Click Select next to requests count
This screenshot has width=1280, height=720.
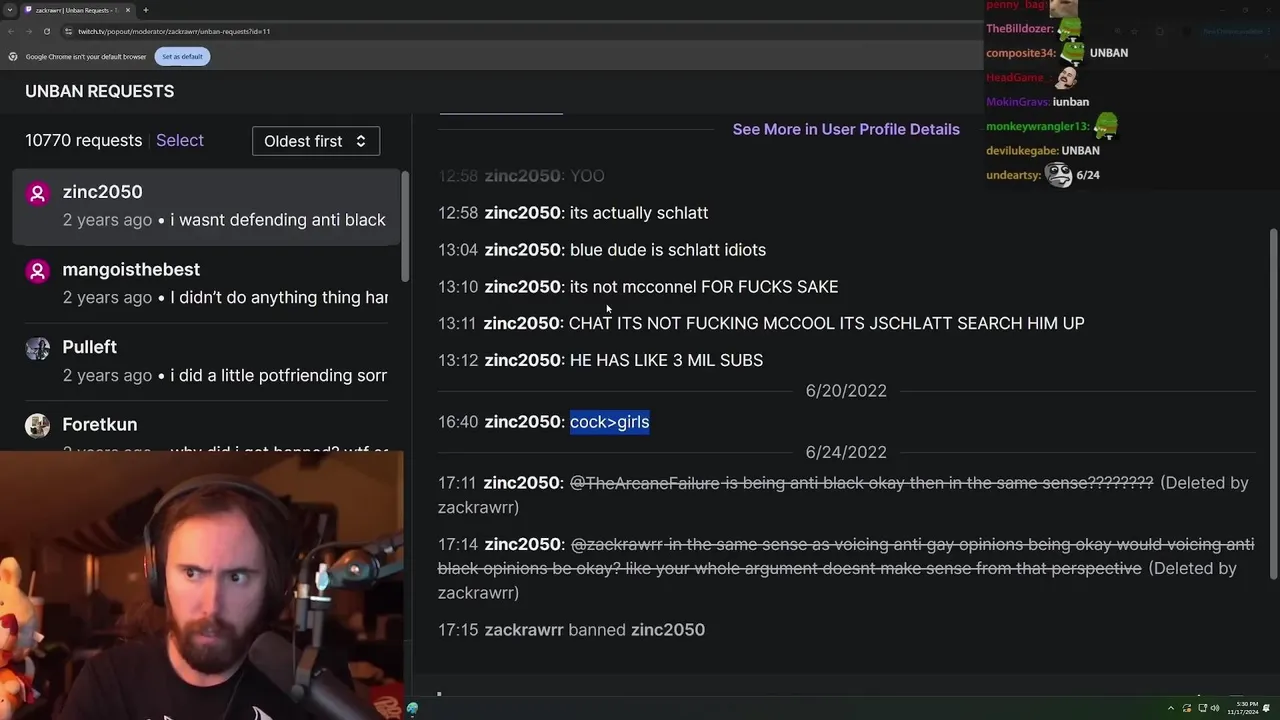coord(180,140)
